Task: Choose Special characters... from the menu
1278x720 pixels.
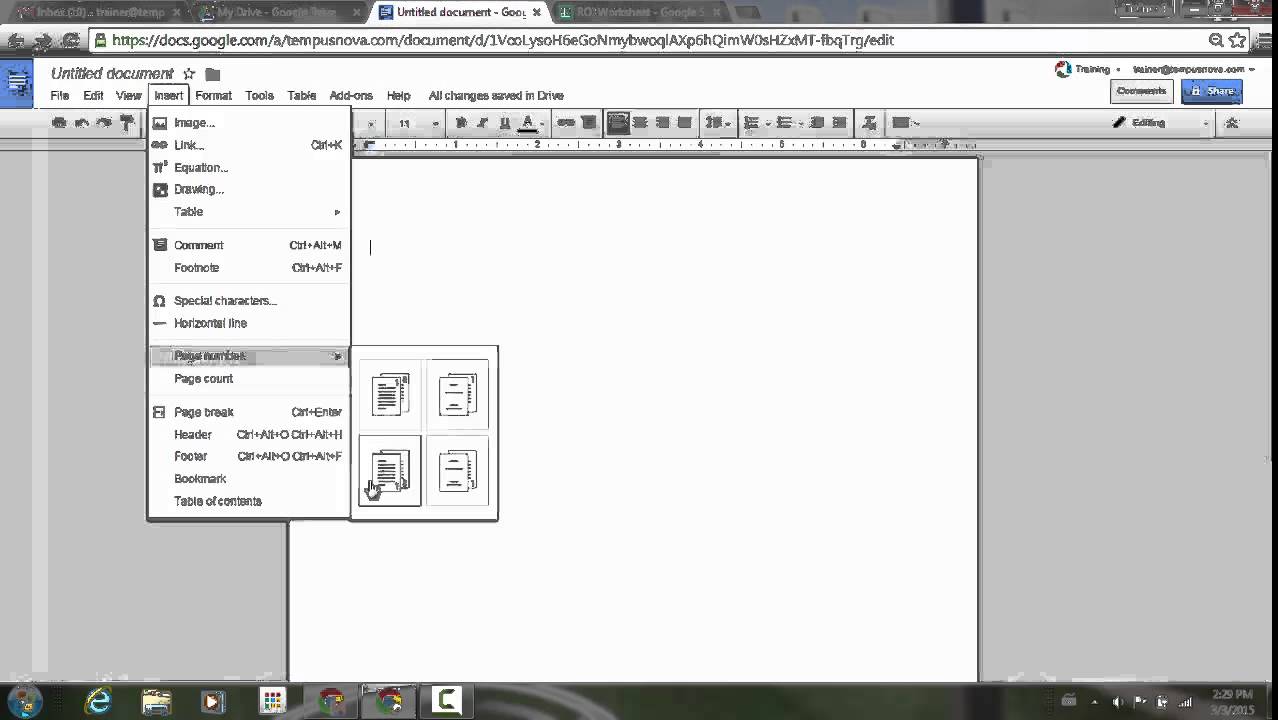Action: 249,301
